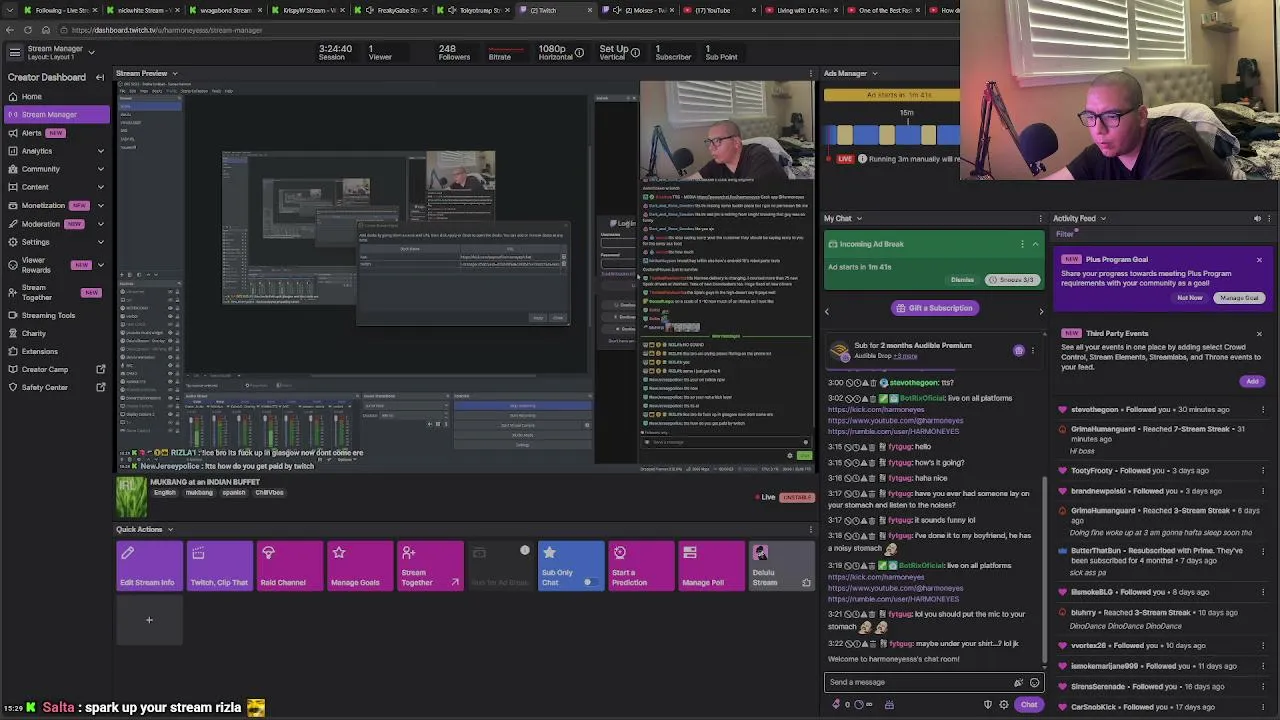Close the Plus Program Goal card

point(1259,260)
